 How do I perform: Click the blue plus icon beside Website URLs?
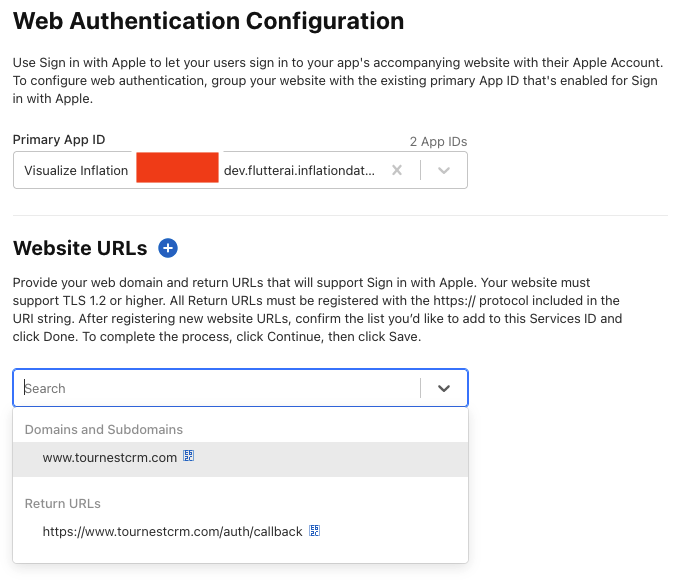click(x=168, y=249)
